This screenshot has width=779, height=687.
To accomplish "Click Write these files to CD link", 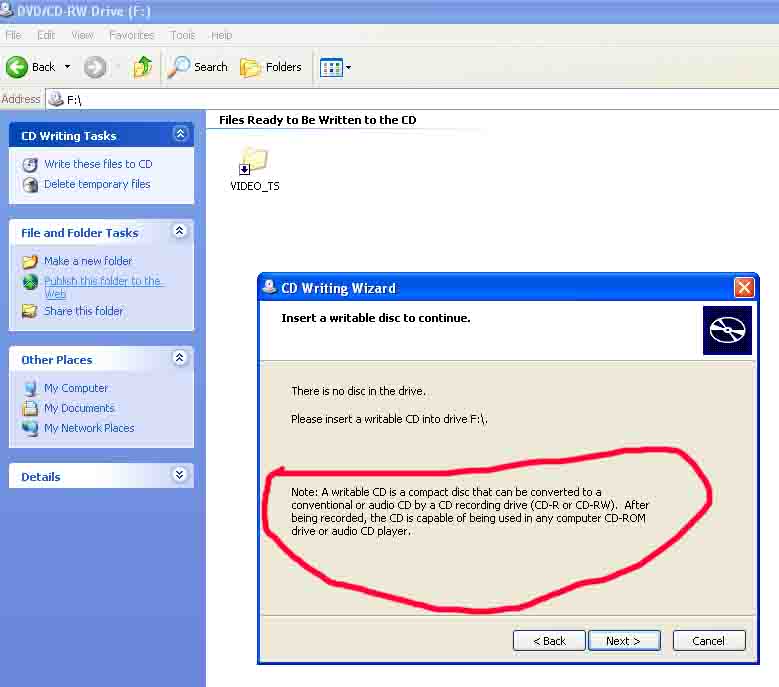I will [98, 164].
